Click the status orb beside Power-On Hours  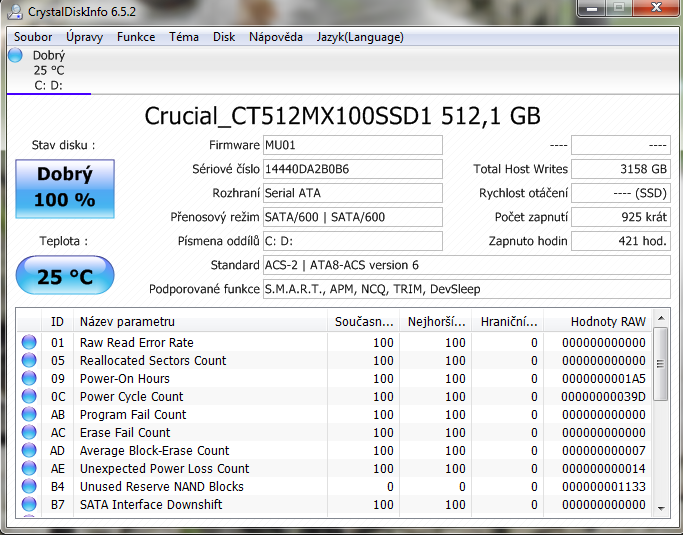click(x=29, y=379)
